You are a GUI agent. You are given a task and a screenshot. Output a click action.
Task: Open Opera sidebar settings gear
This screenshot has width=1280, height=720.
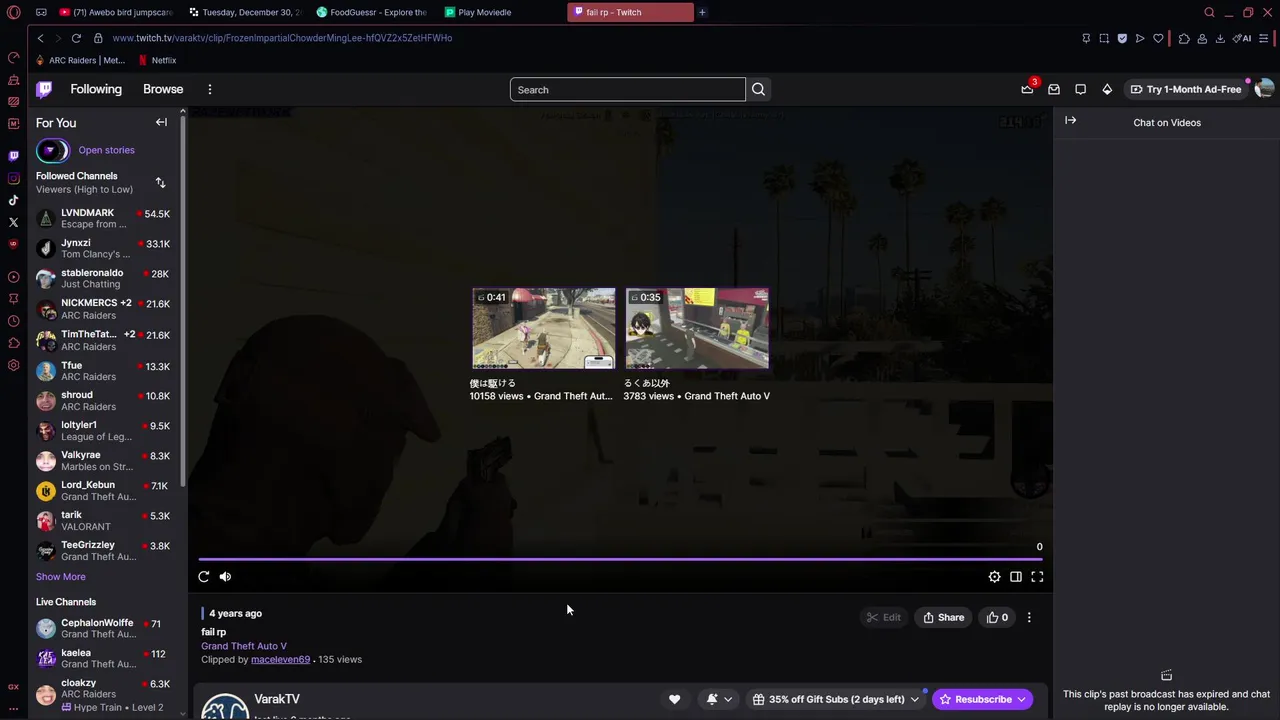coord(13,365)
